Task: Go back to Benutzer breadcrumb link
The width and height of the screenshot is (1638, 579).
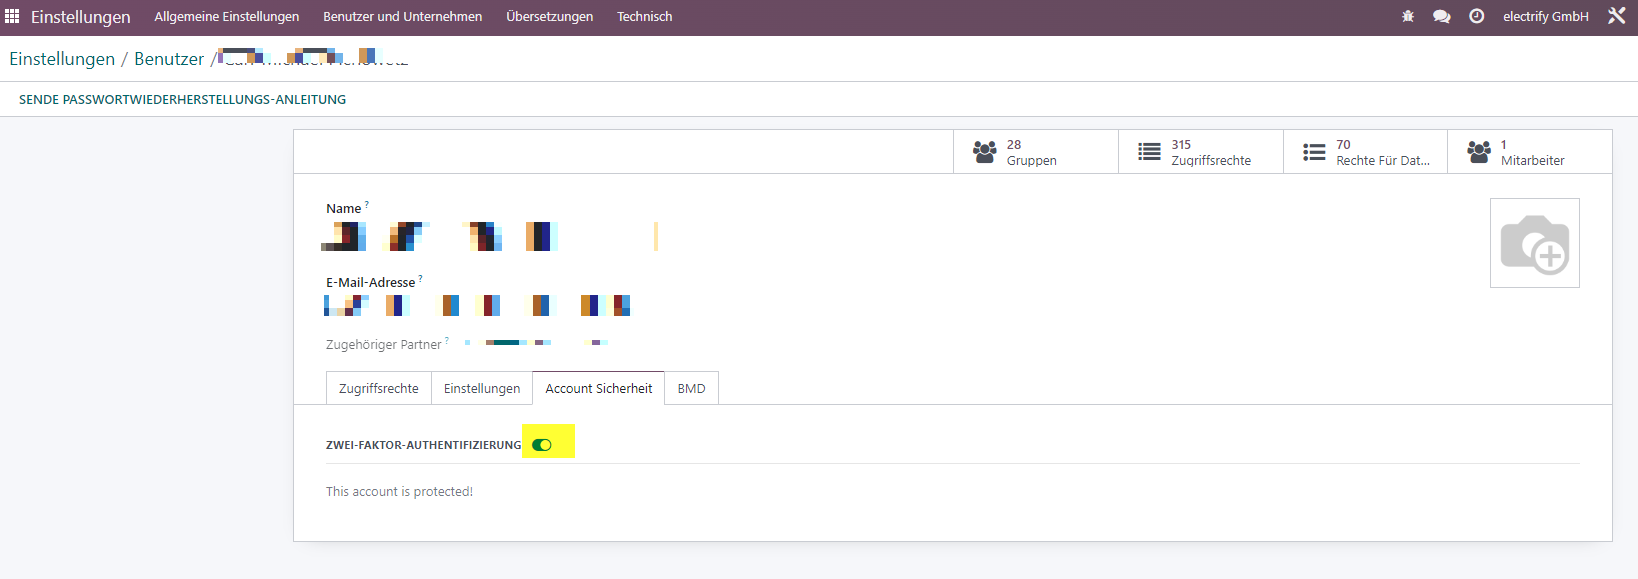Action: tap(169, 59)
